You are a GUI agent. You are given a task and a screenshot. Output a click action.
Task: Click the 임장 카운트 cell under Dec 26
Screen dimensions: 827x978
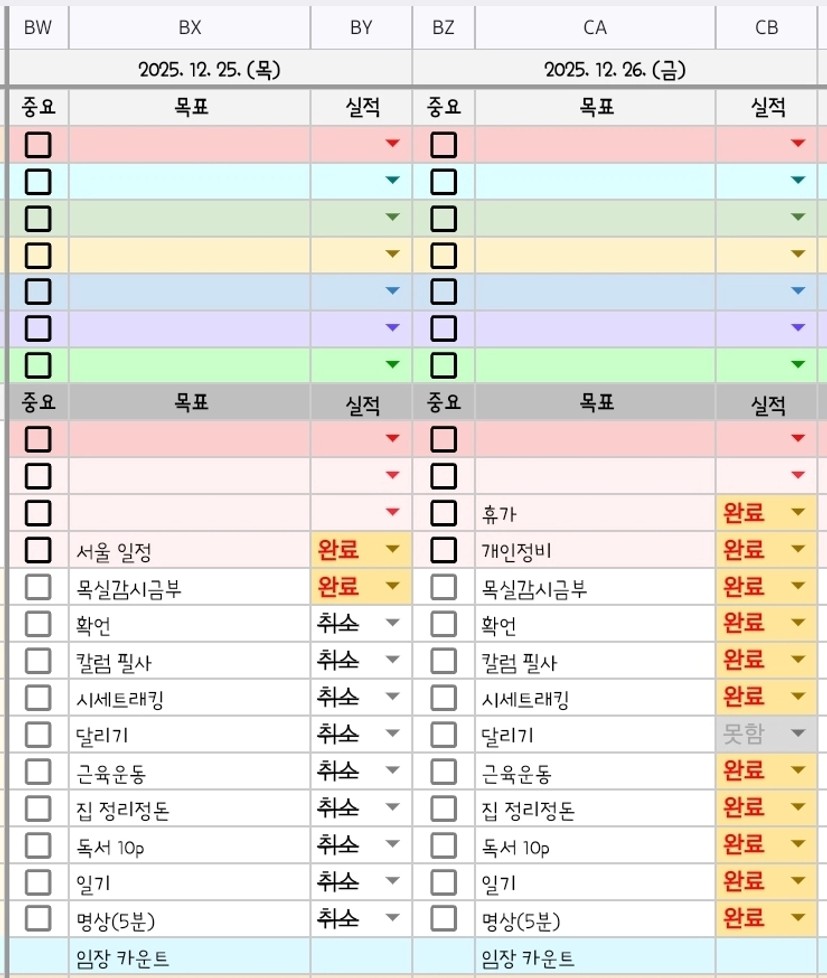pos(595,958)
